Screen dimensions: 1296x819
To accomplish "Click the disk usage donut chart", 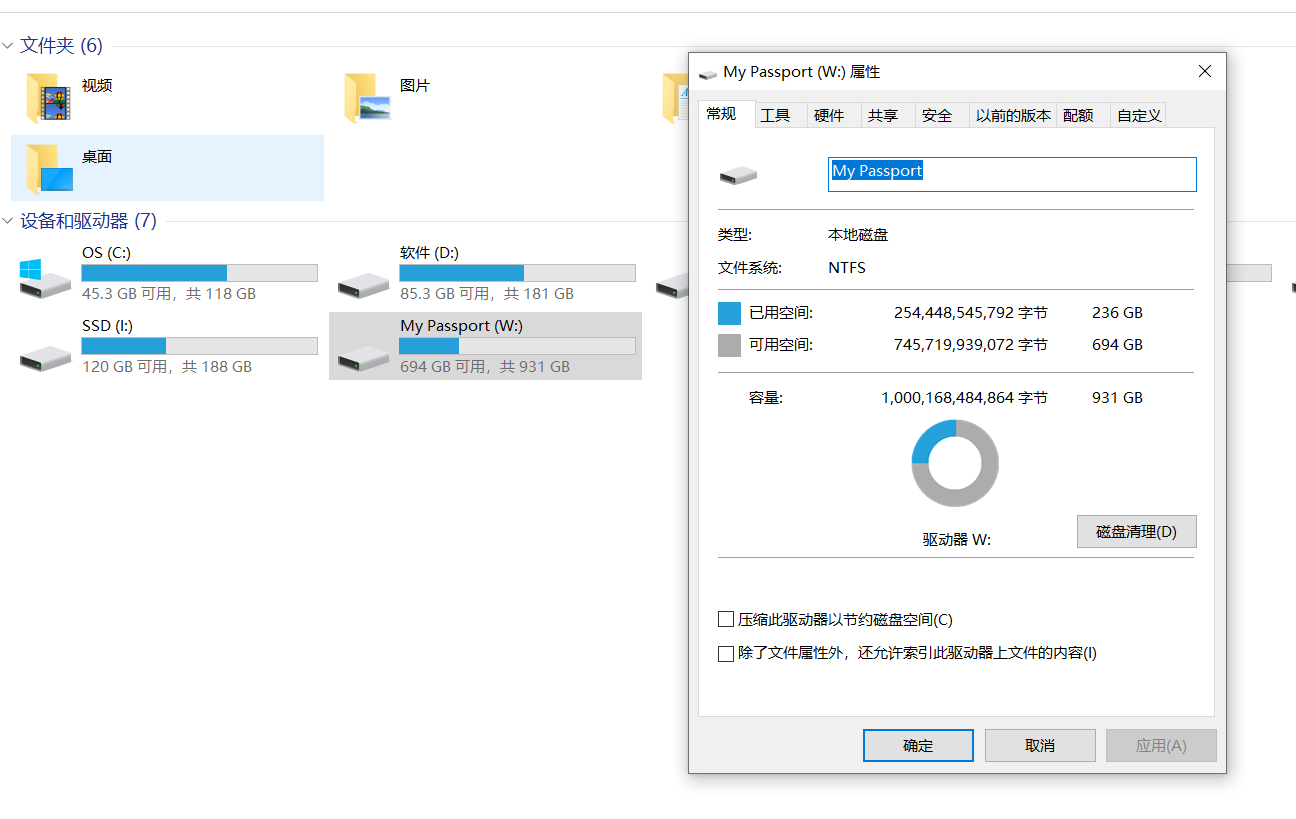I will point(955,463).
